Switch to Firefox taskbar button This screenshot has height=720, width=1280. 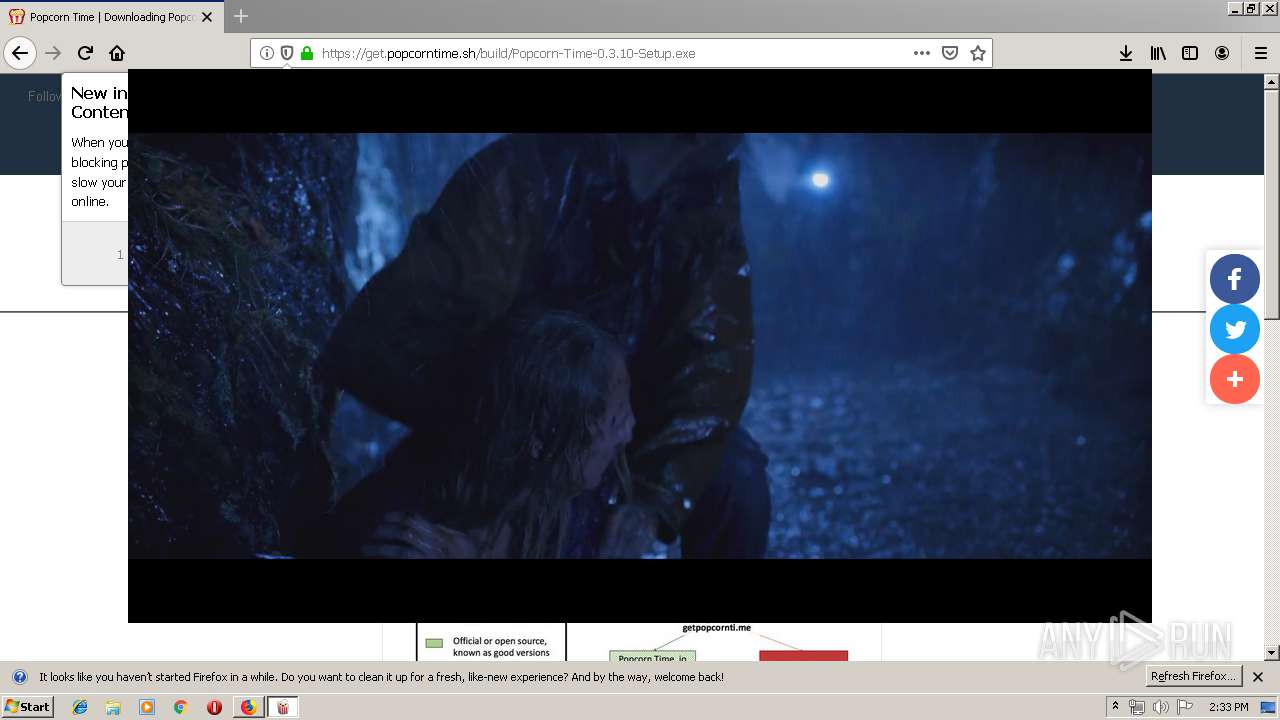click(x=248, y=707)
